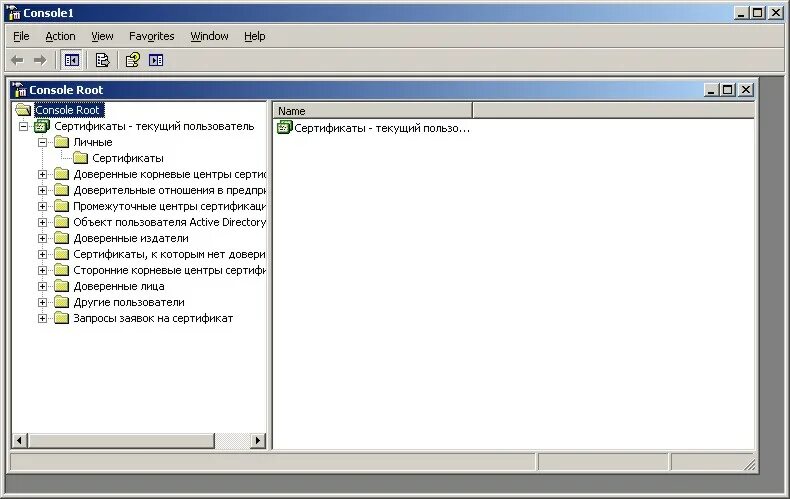
Task: Select Доверенные издатели tree label
Action: (x=131, y=238)
